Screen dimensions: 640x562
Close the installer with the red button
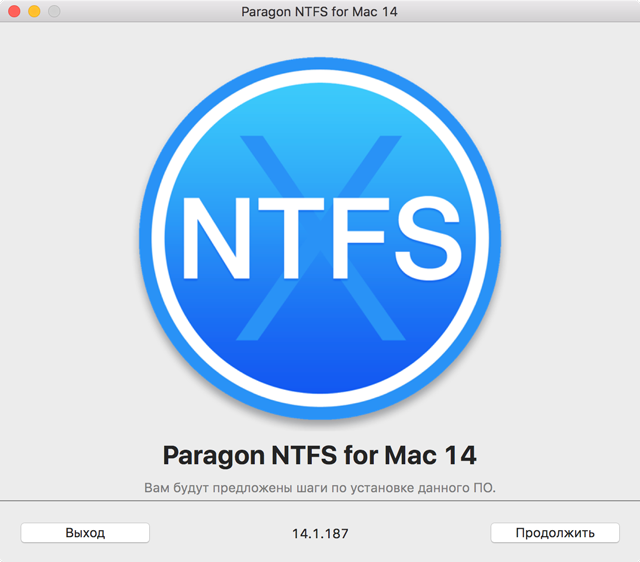click(x=14, y=11)
